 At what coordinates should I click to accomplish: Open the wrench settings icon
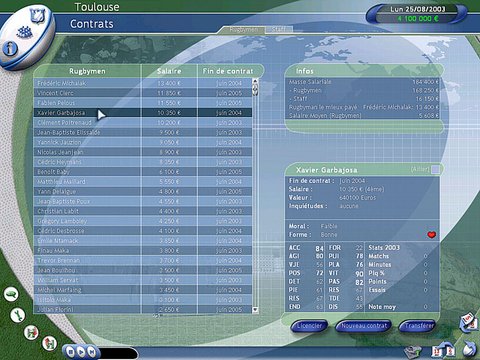point(18,315)
